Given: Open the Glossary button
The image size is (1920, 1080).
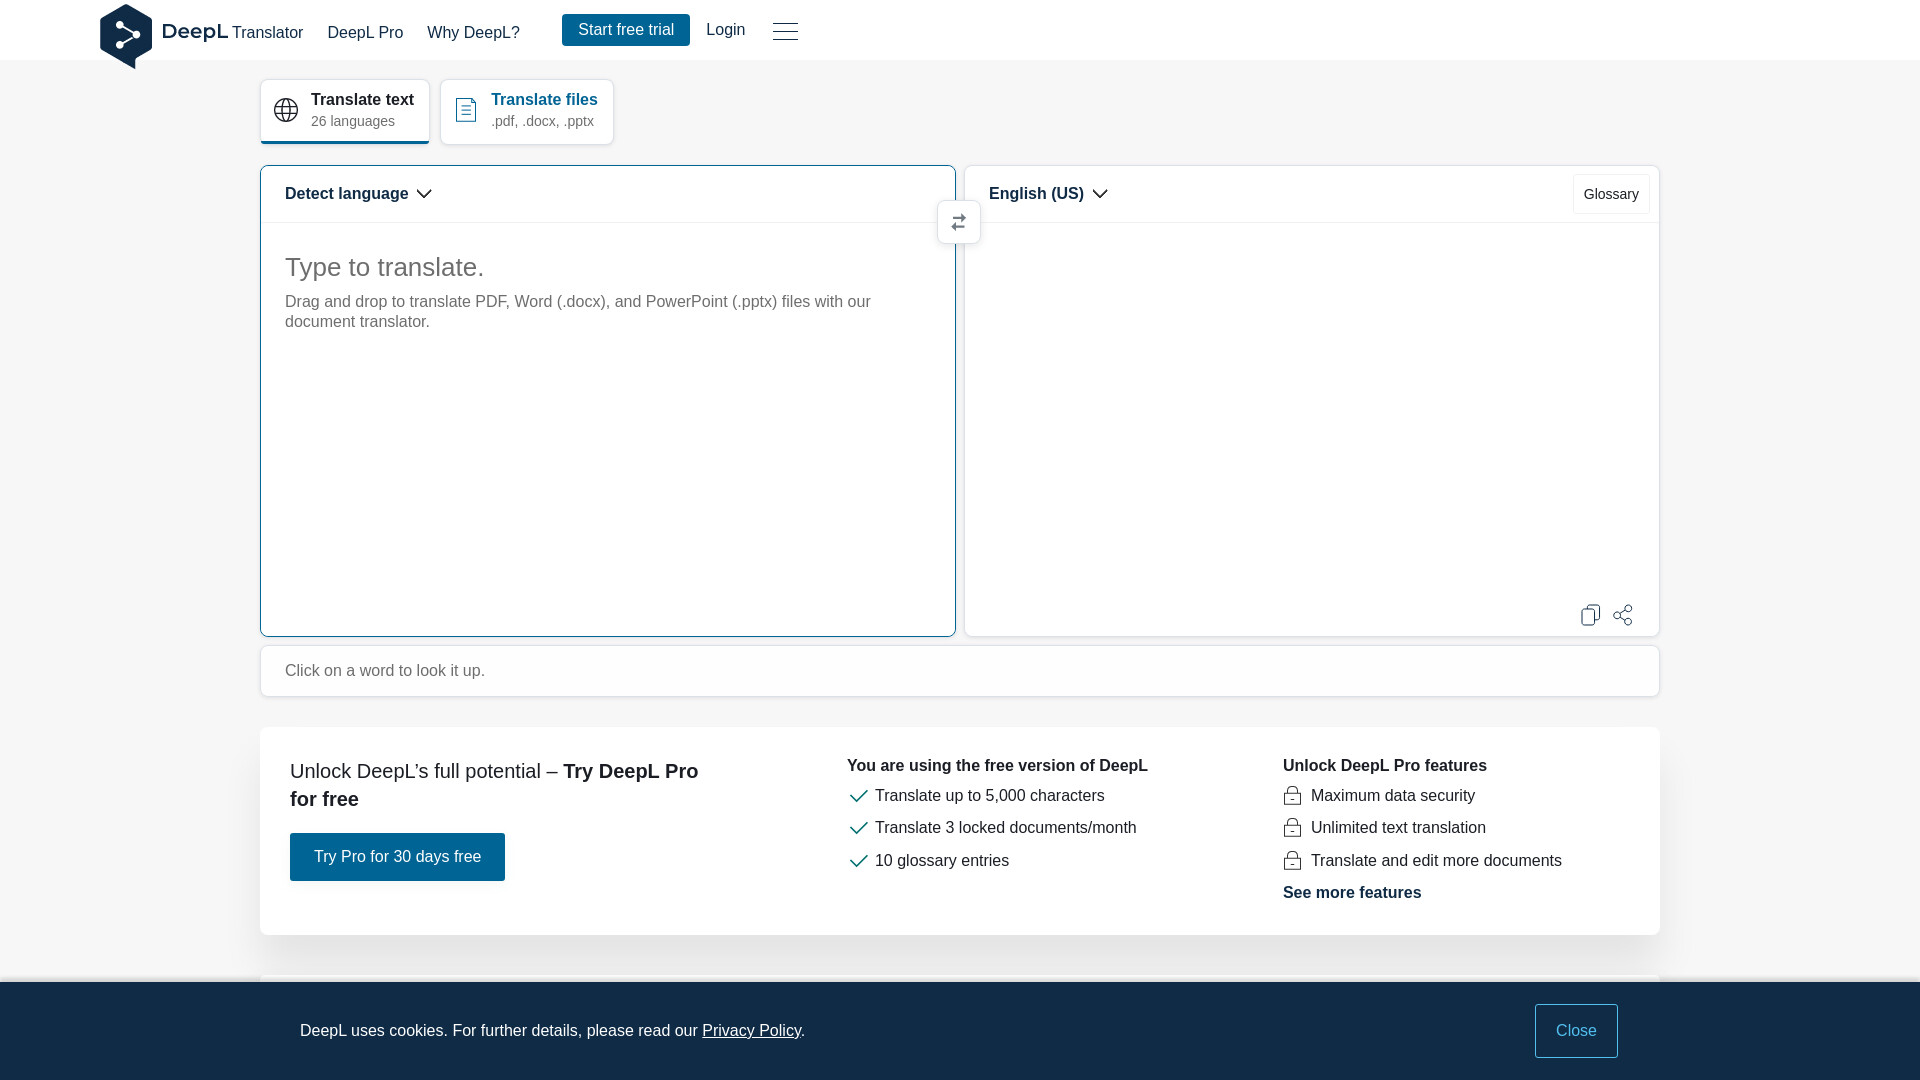Looking at the screenshot, I should point(1611,194).
